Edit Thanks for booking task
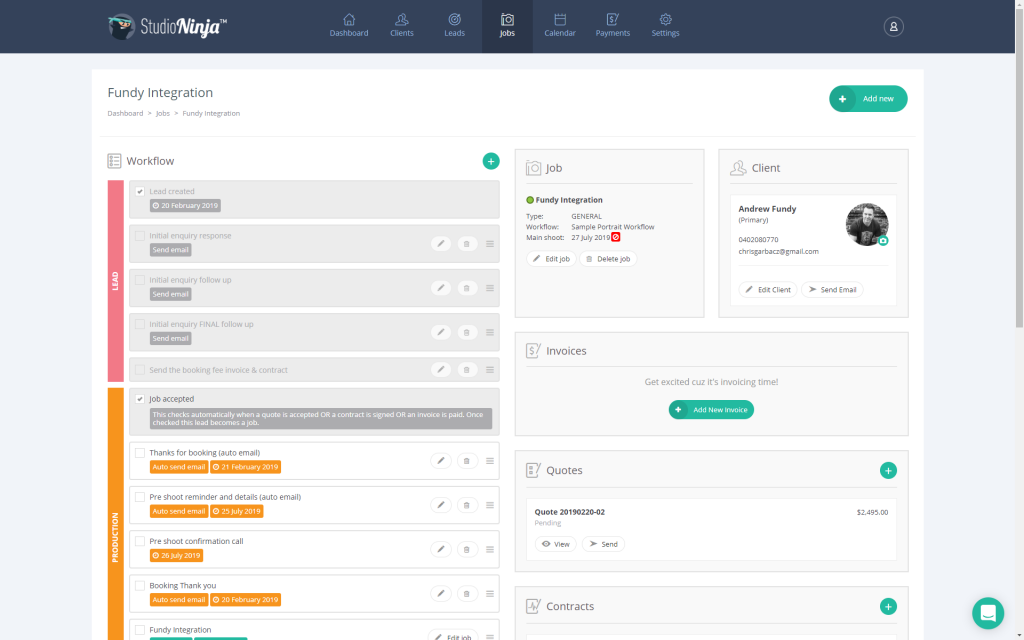Viewport: 1024px width, 640px height. pos(441,460)
